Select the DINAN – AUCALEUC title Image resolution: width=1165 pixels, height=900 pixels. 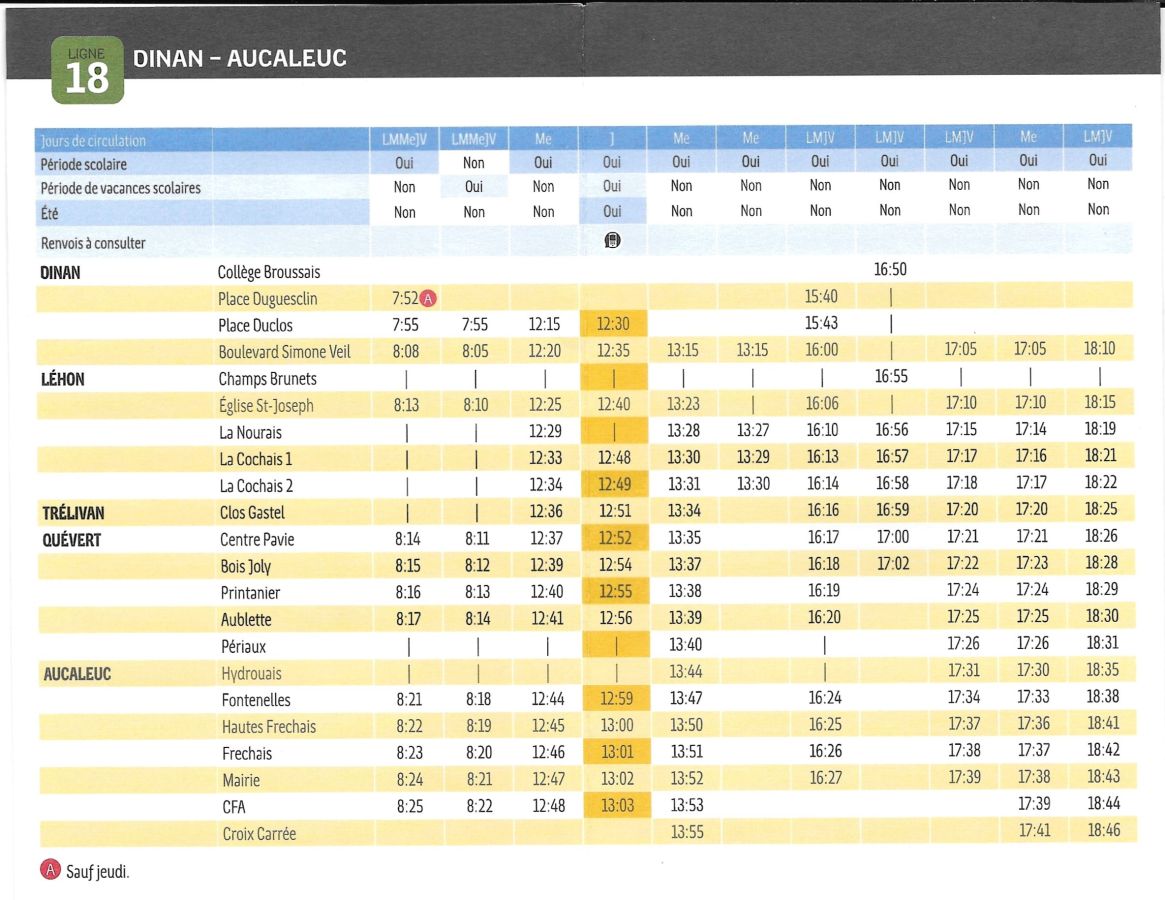click(239, 59)
